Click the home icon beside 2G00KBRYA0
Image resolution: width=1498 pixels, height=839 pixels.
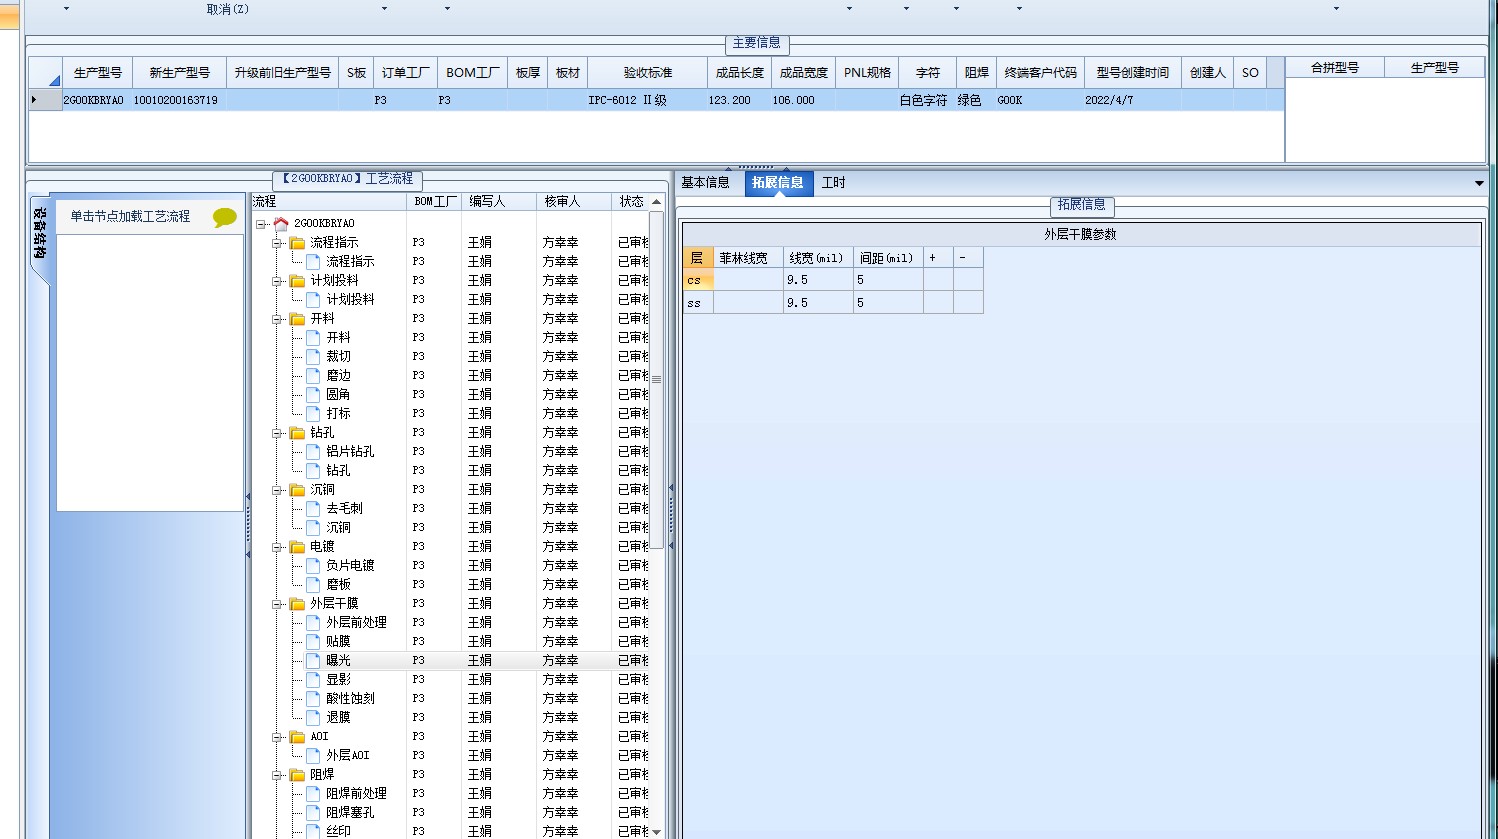281,223
